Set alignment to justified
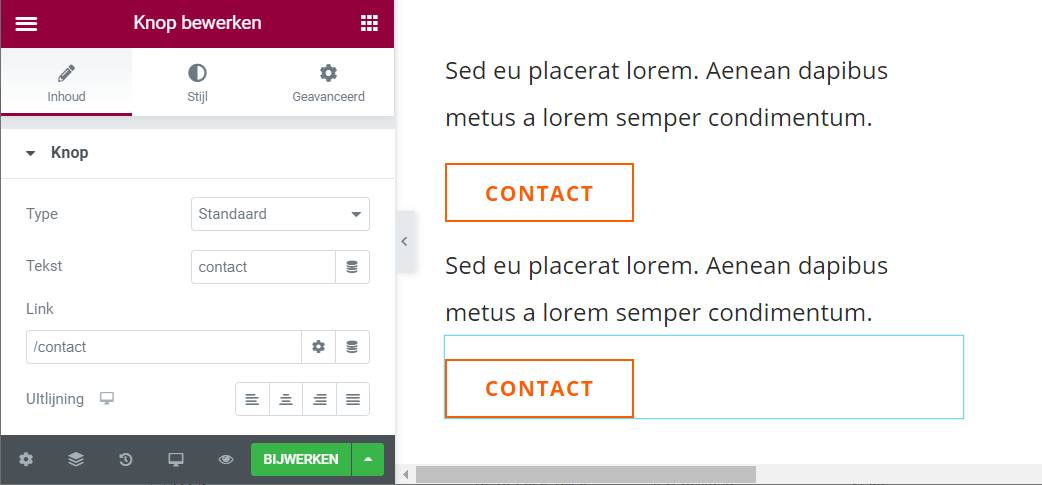This screenshot has height=485, width=1042. [x=353, y=399]
